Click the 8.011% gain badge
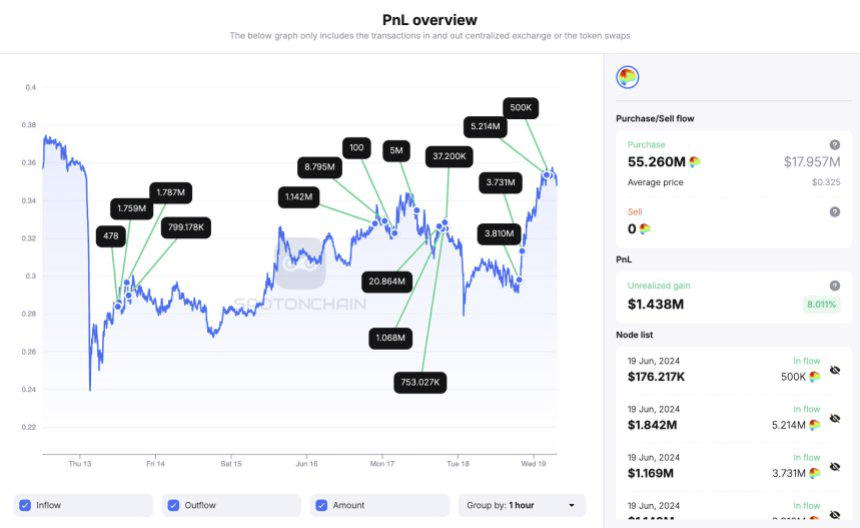Screen dimensions: 860x528 click(820, 304)
